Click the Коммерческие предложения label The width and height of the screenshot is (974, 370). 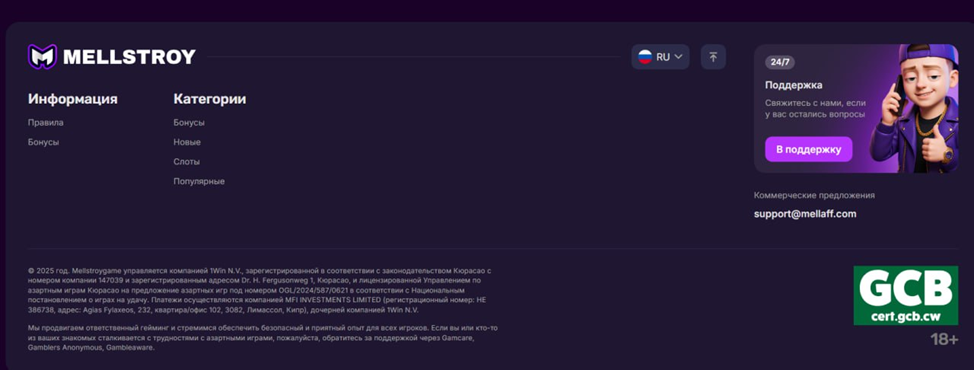point(814,195)
